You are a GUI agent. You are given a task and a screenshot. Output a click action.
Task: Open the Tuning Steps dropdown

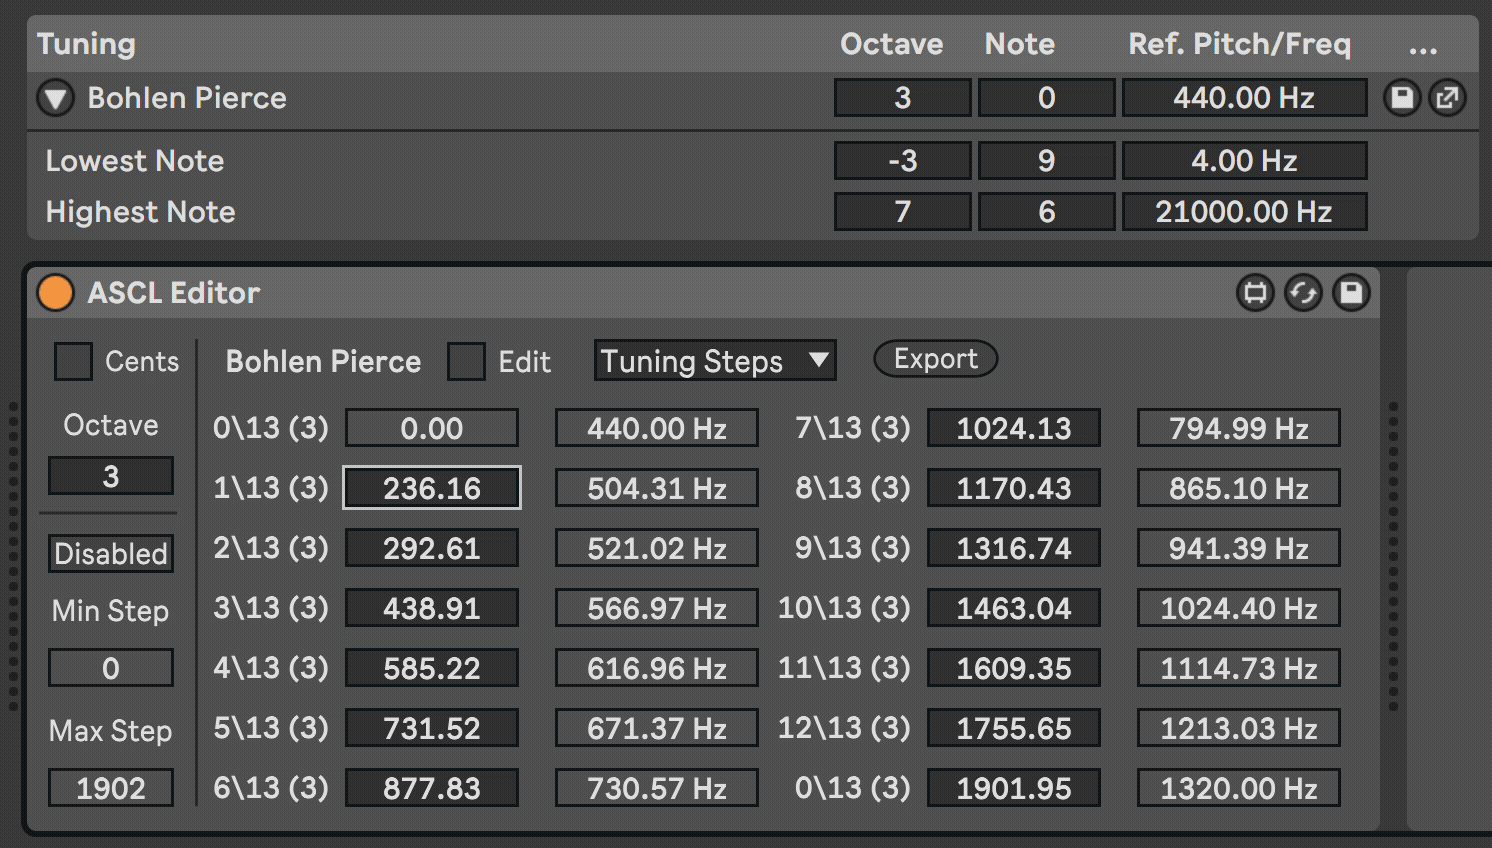[x=714, y=361]
